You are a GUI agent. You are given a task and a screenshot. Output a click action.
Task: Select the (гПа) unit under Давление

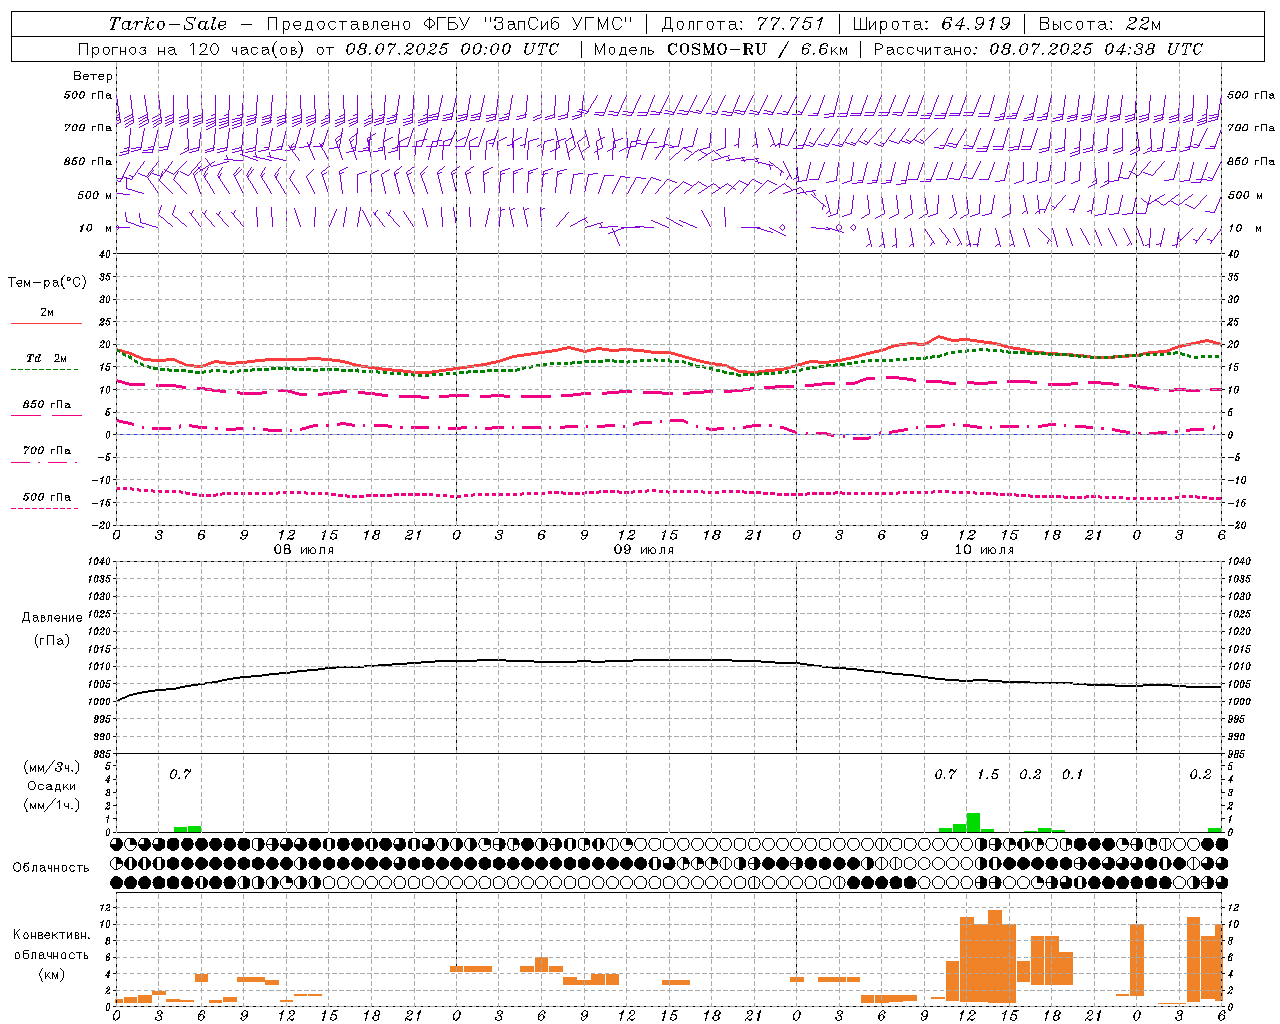pyautogui.click(x=52, y=640)
